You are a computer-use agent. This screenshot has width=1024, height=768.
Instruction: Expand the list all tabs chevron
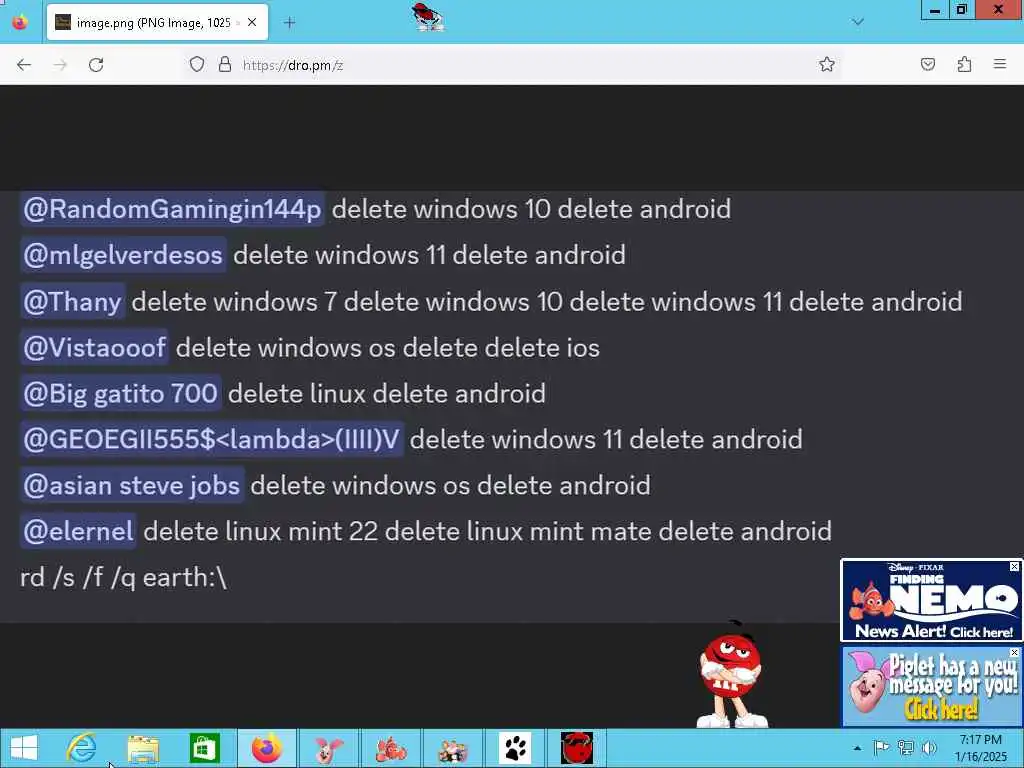tap(857, 22)
